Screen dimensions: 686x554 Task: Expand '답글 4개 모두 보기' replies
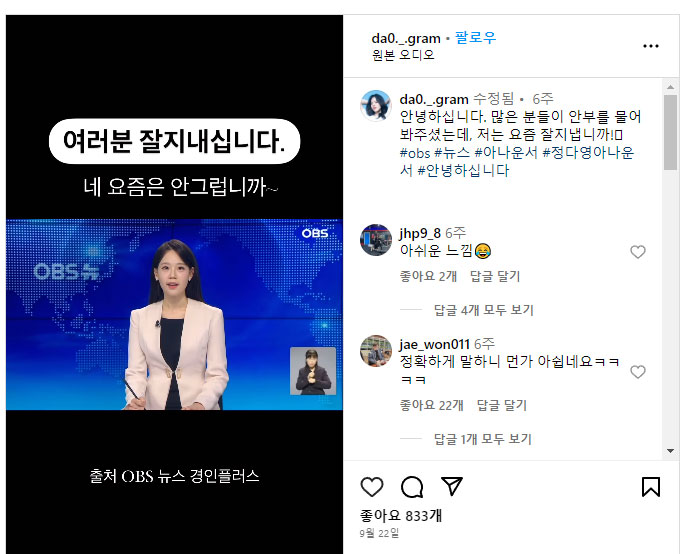(483, 310)
